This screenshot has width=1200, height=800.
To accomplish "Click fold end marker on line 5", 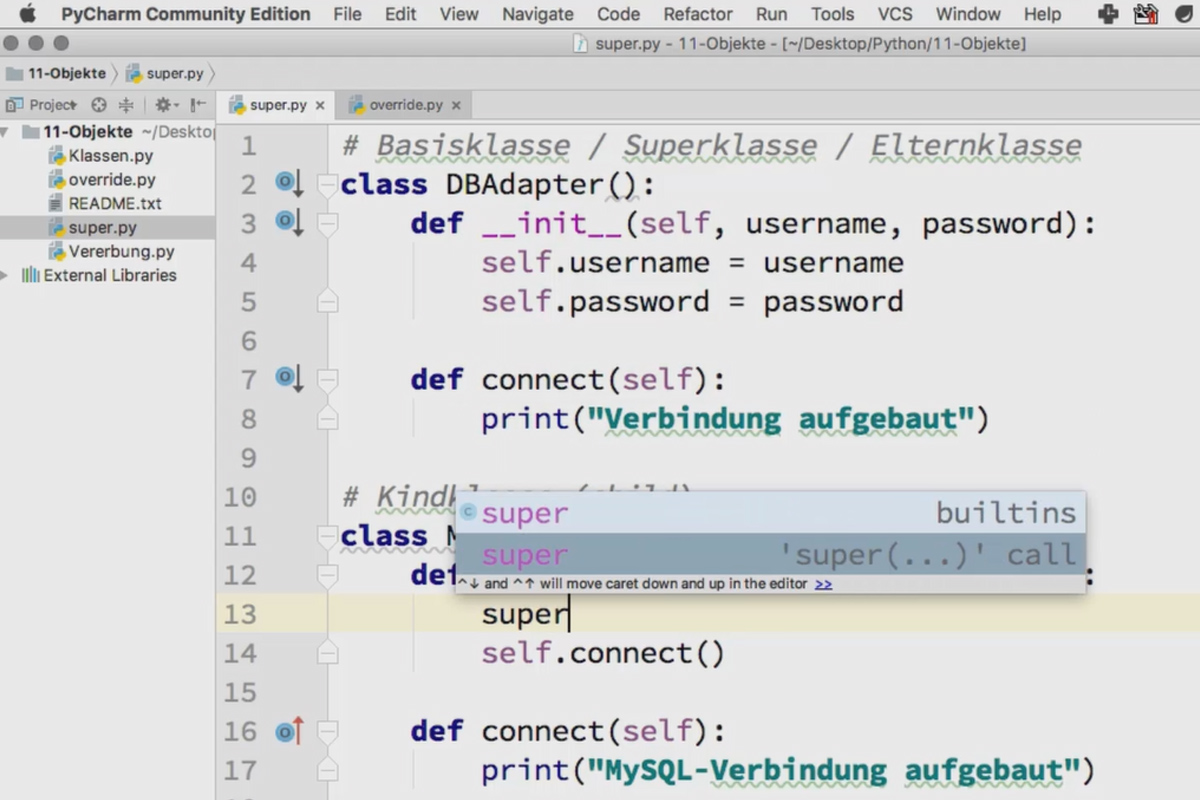I will click(x=327, y=301).
